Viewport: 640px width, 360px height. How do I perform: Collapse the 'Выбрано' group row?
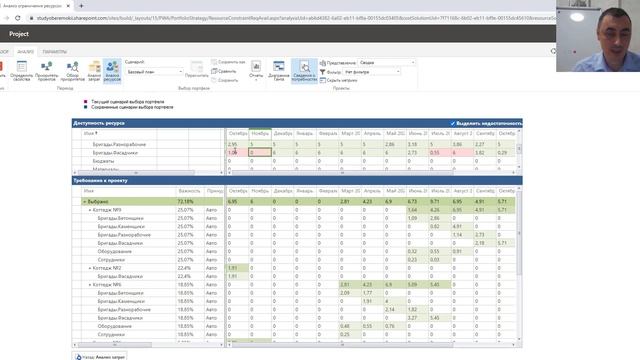click(x=85, y=202)
